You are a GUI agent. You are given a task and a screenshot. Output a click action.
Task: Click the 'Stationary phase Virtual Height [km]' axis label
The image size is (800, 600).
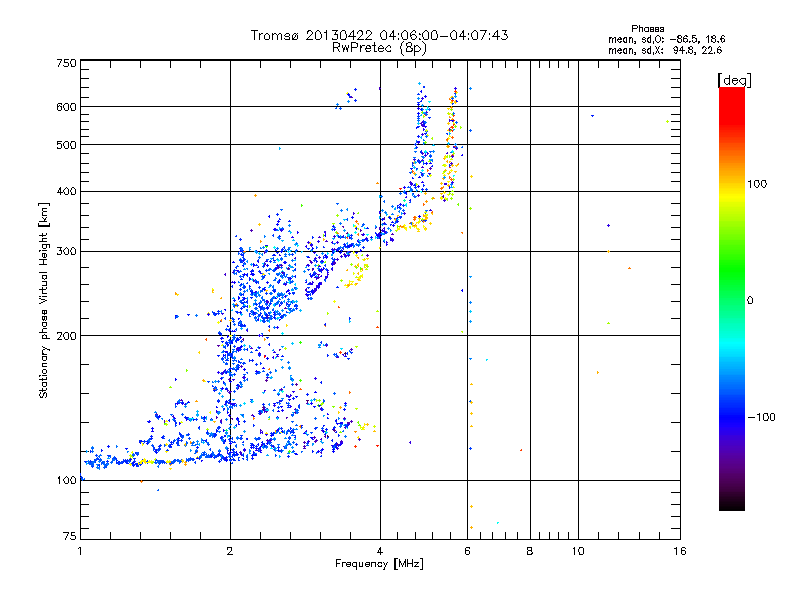[44, 301]
